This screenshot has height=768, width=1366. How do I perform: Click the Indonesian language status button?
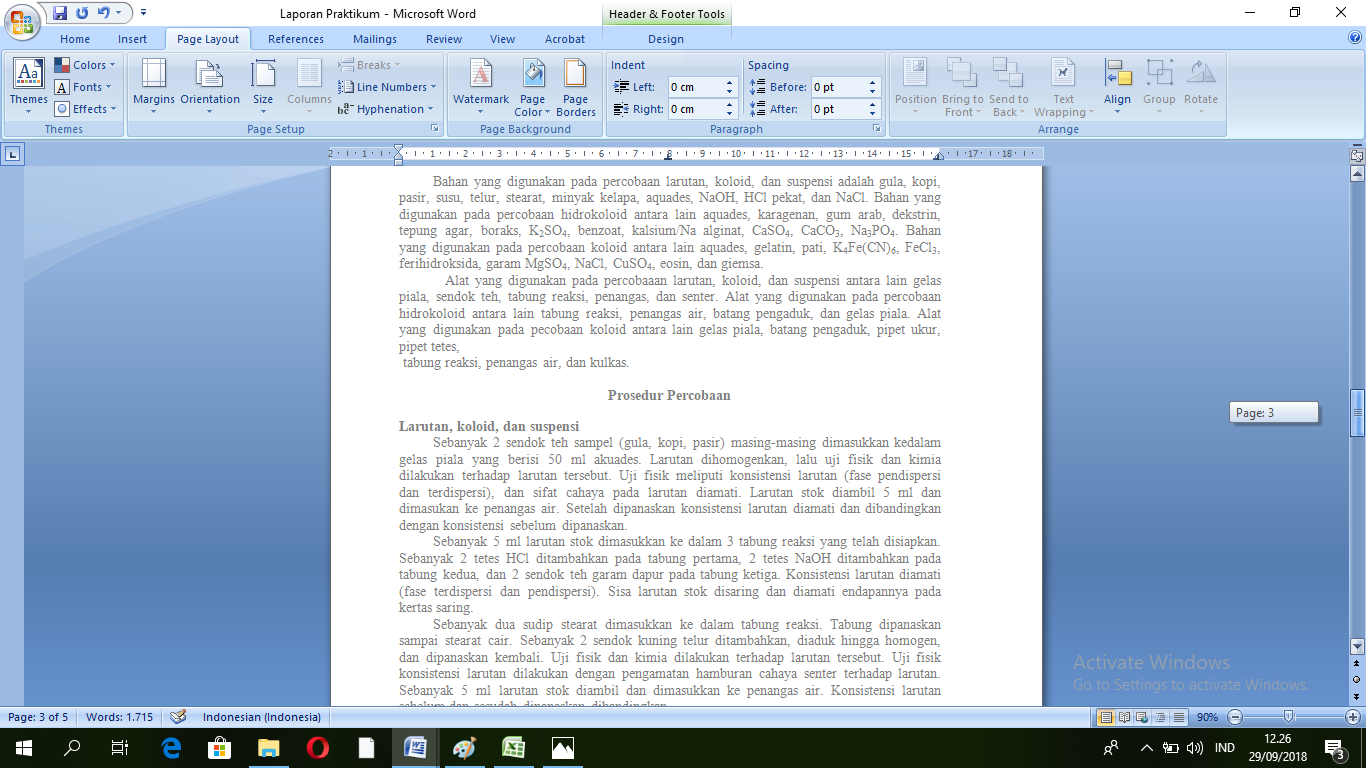(x=261, y=717)
